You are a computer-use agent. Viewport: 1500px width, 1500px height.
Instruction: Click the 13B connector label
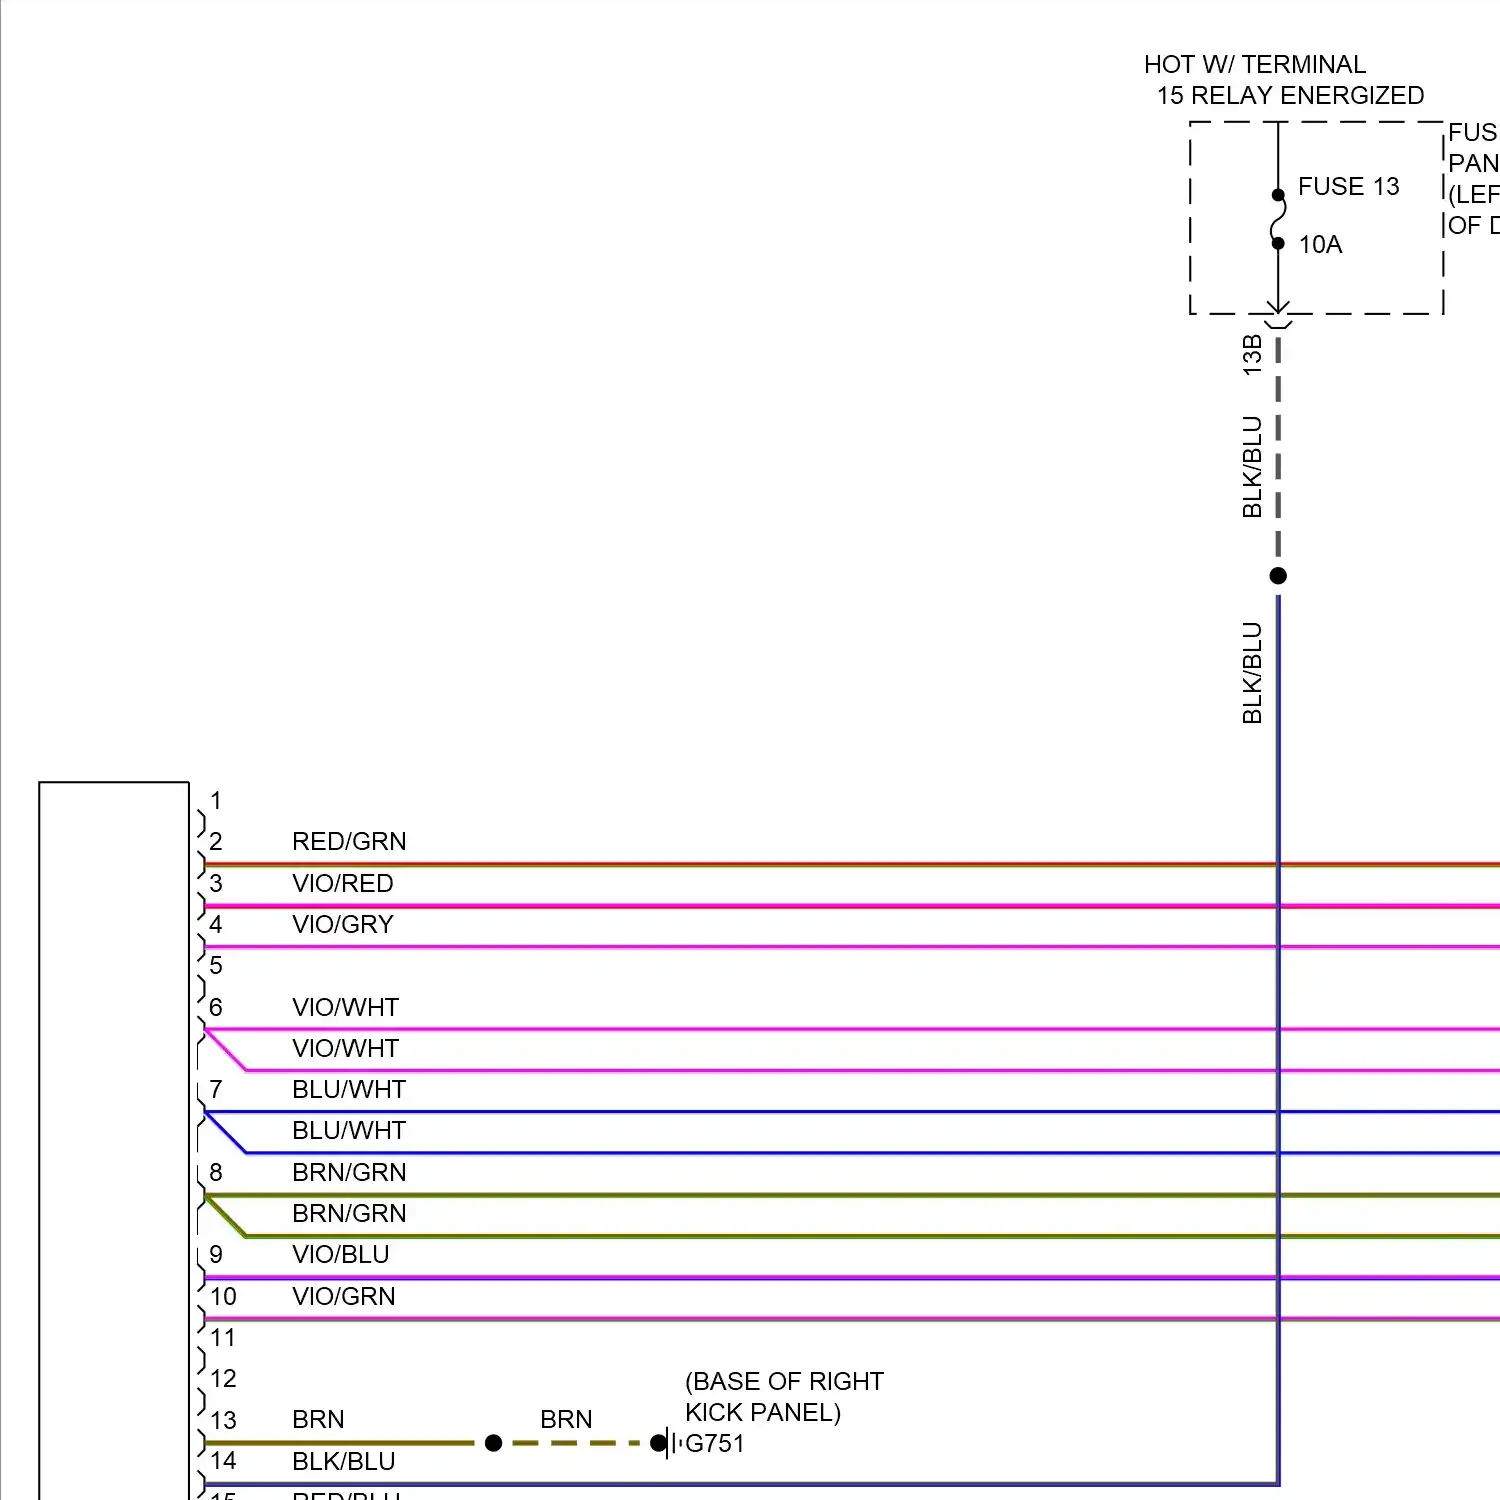tap(1252, 355)
